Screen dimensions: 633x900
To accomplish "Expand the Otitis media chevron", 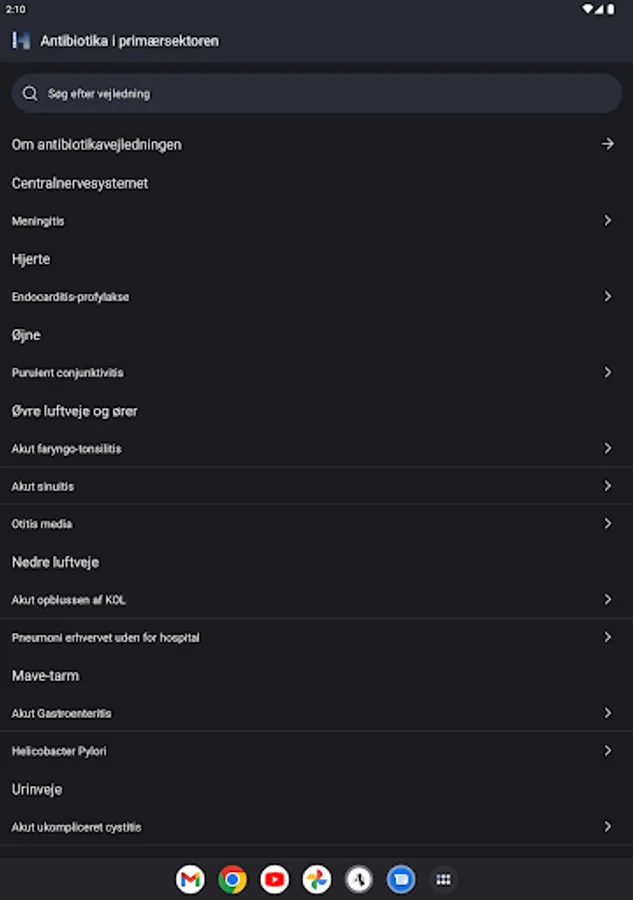I will click(607, 523).
